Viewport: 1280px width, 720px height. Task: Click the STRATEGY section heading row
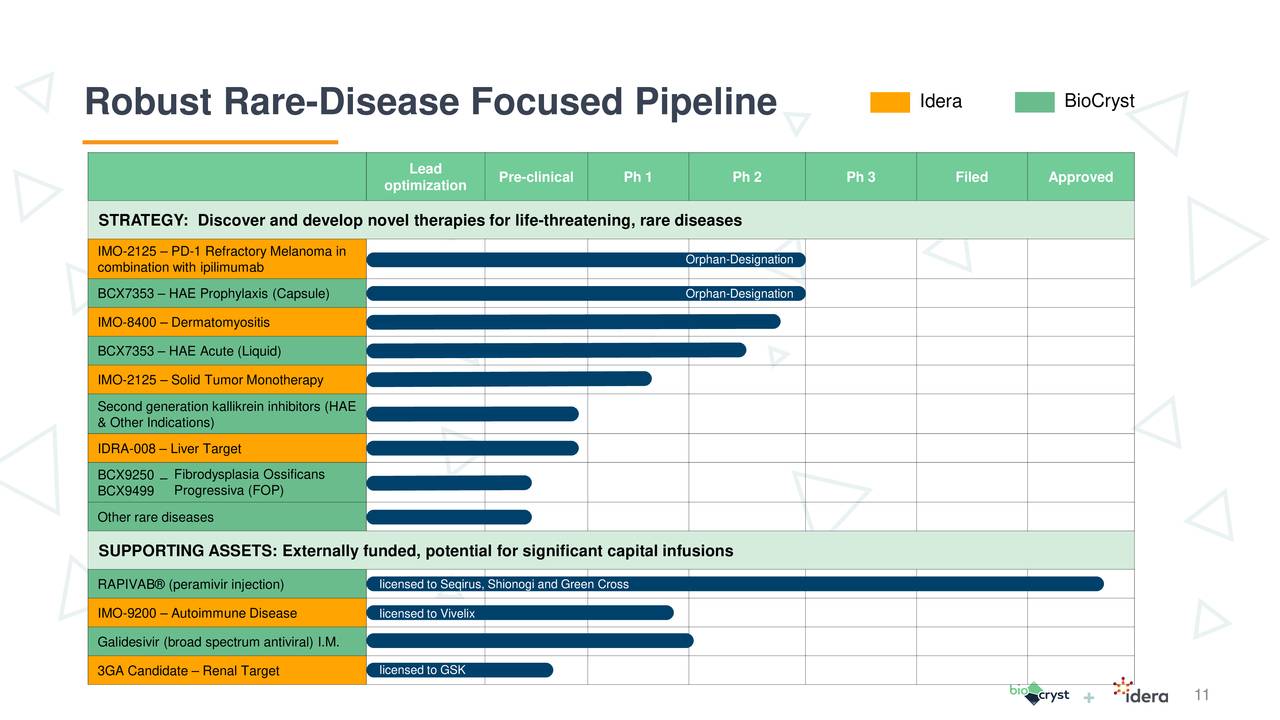click(611, 220)
